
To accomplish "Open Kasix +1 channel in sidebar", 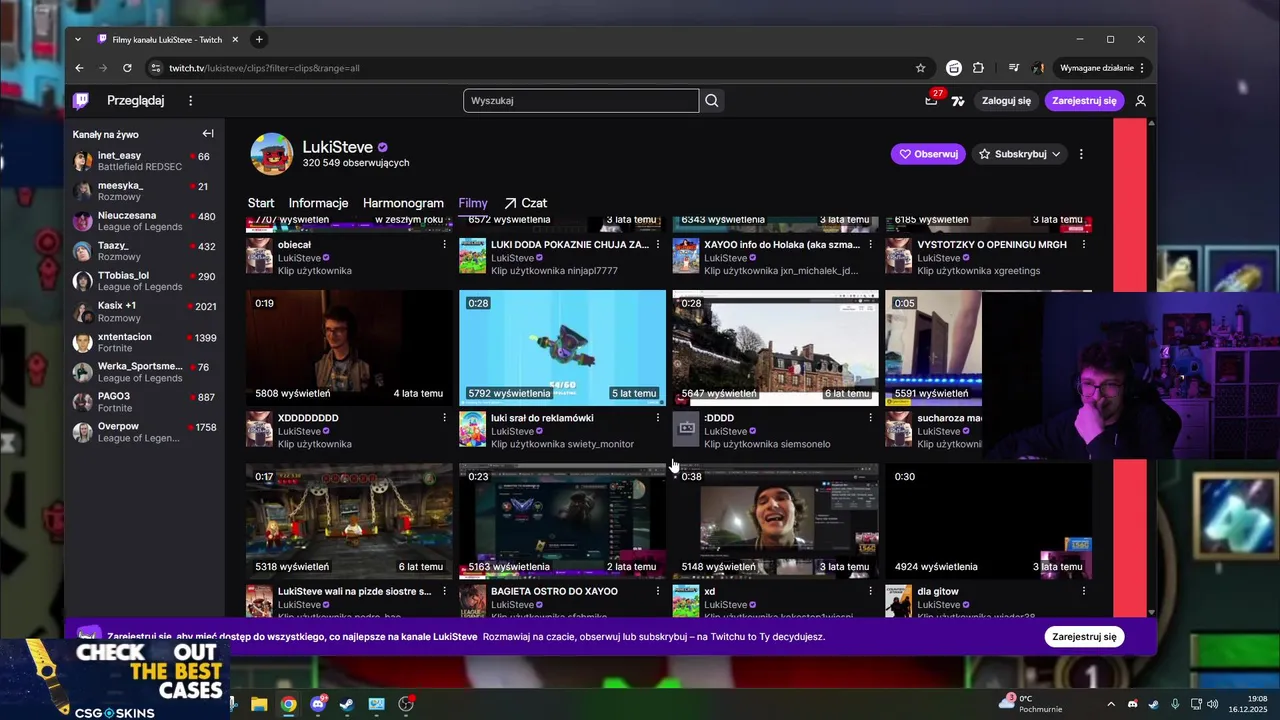I will pos(146,311).
